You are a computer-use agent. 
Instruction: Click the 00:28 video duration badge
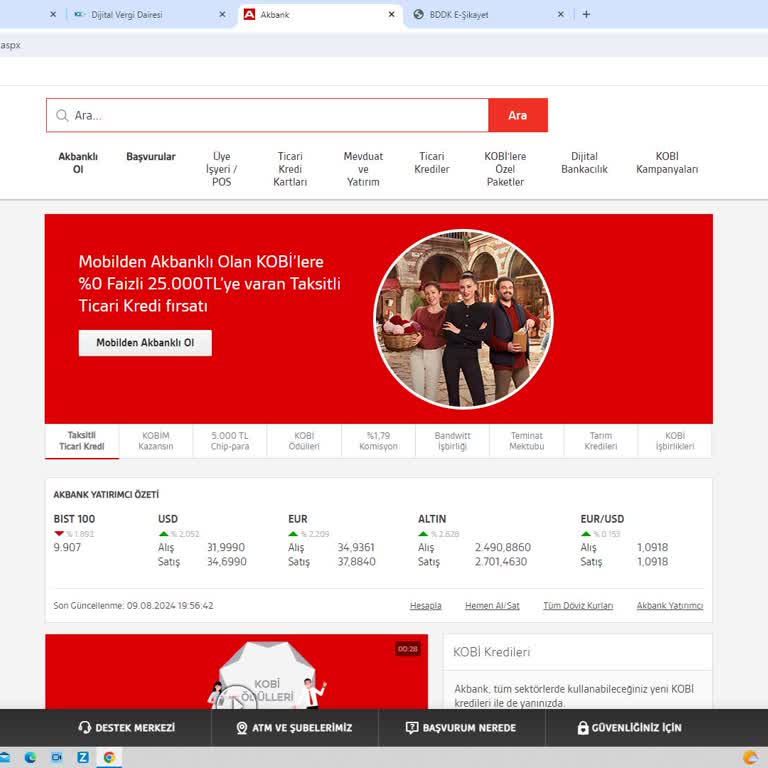408,649
